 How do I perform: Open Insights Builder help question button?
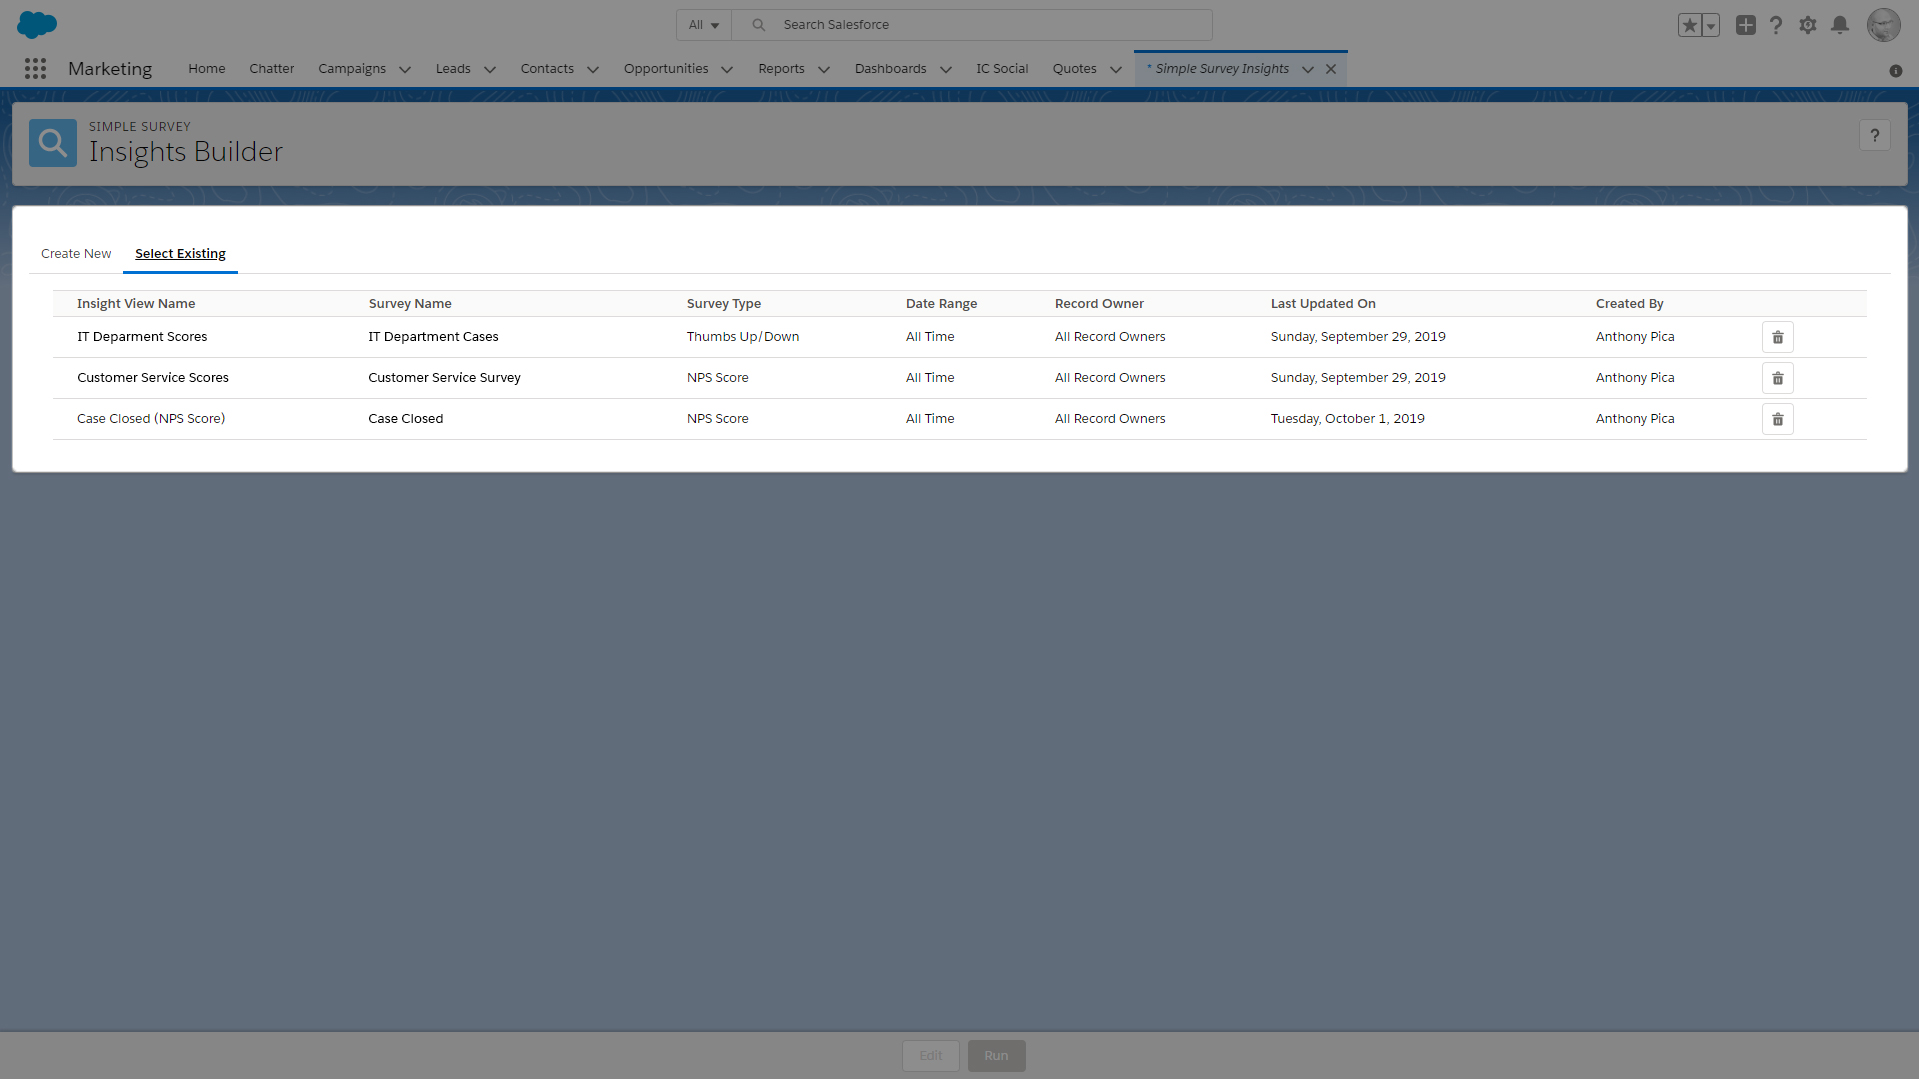[1874, 135]
